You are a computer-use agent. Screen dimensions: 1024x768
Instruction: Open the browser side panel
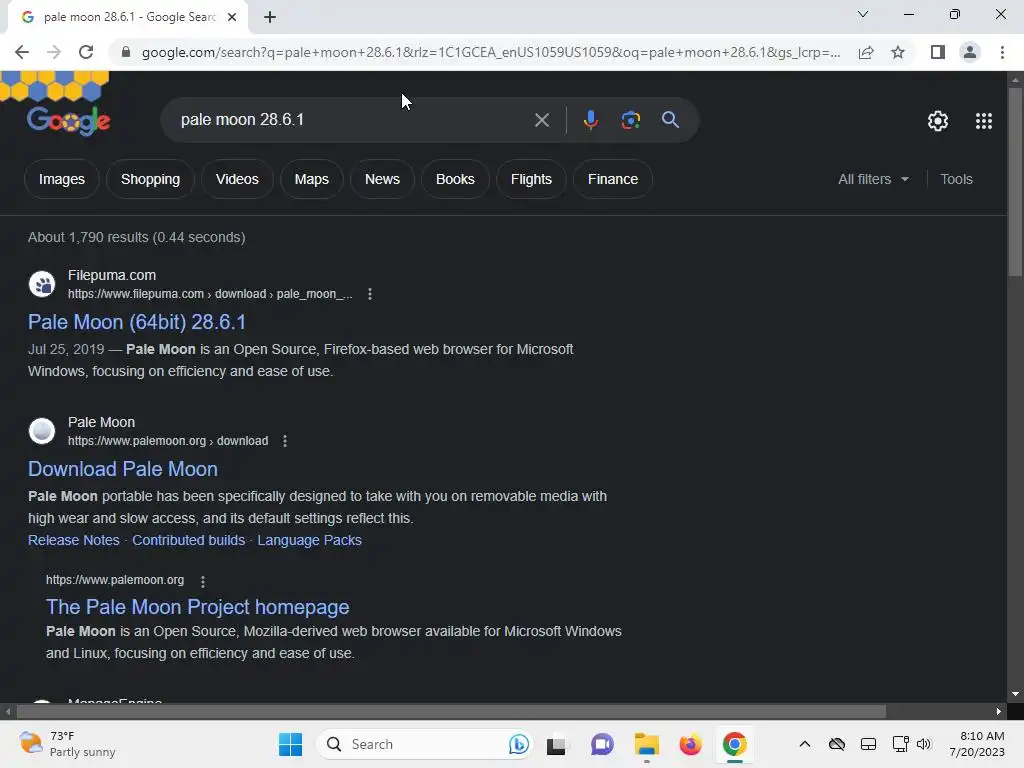click(x=938, y=52)
